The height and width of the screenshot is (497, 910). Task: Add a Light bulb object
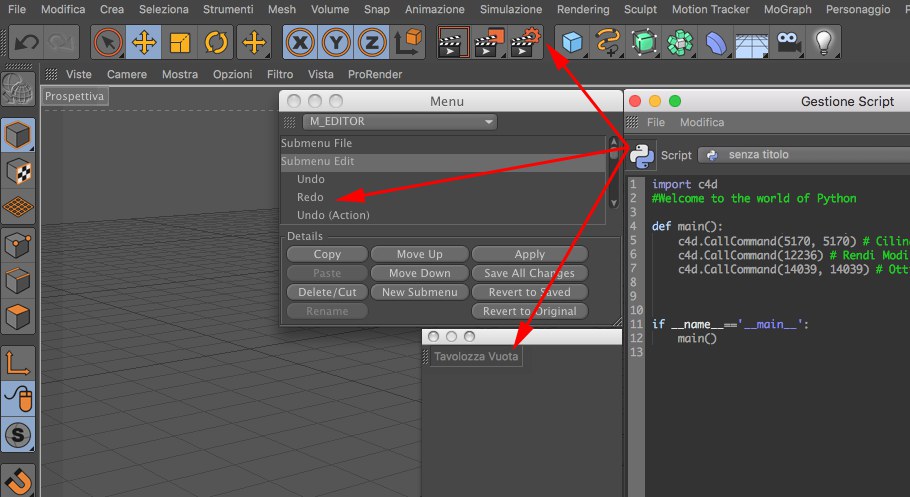pyautogui.click(x=824, y=42)
